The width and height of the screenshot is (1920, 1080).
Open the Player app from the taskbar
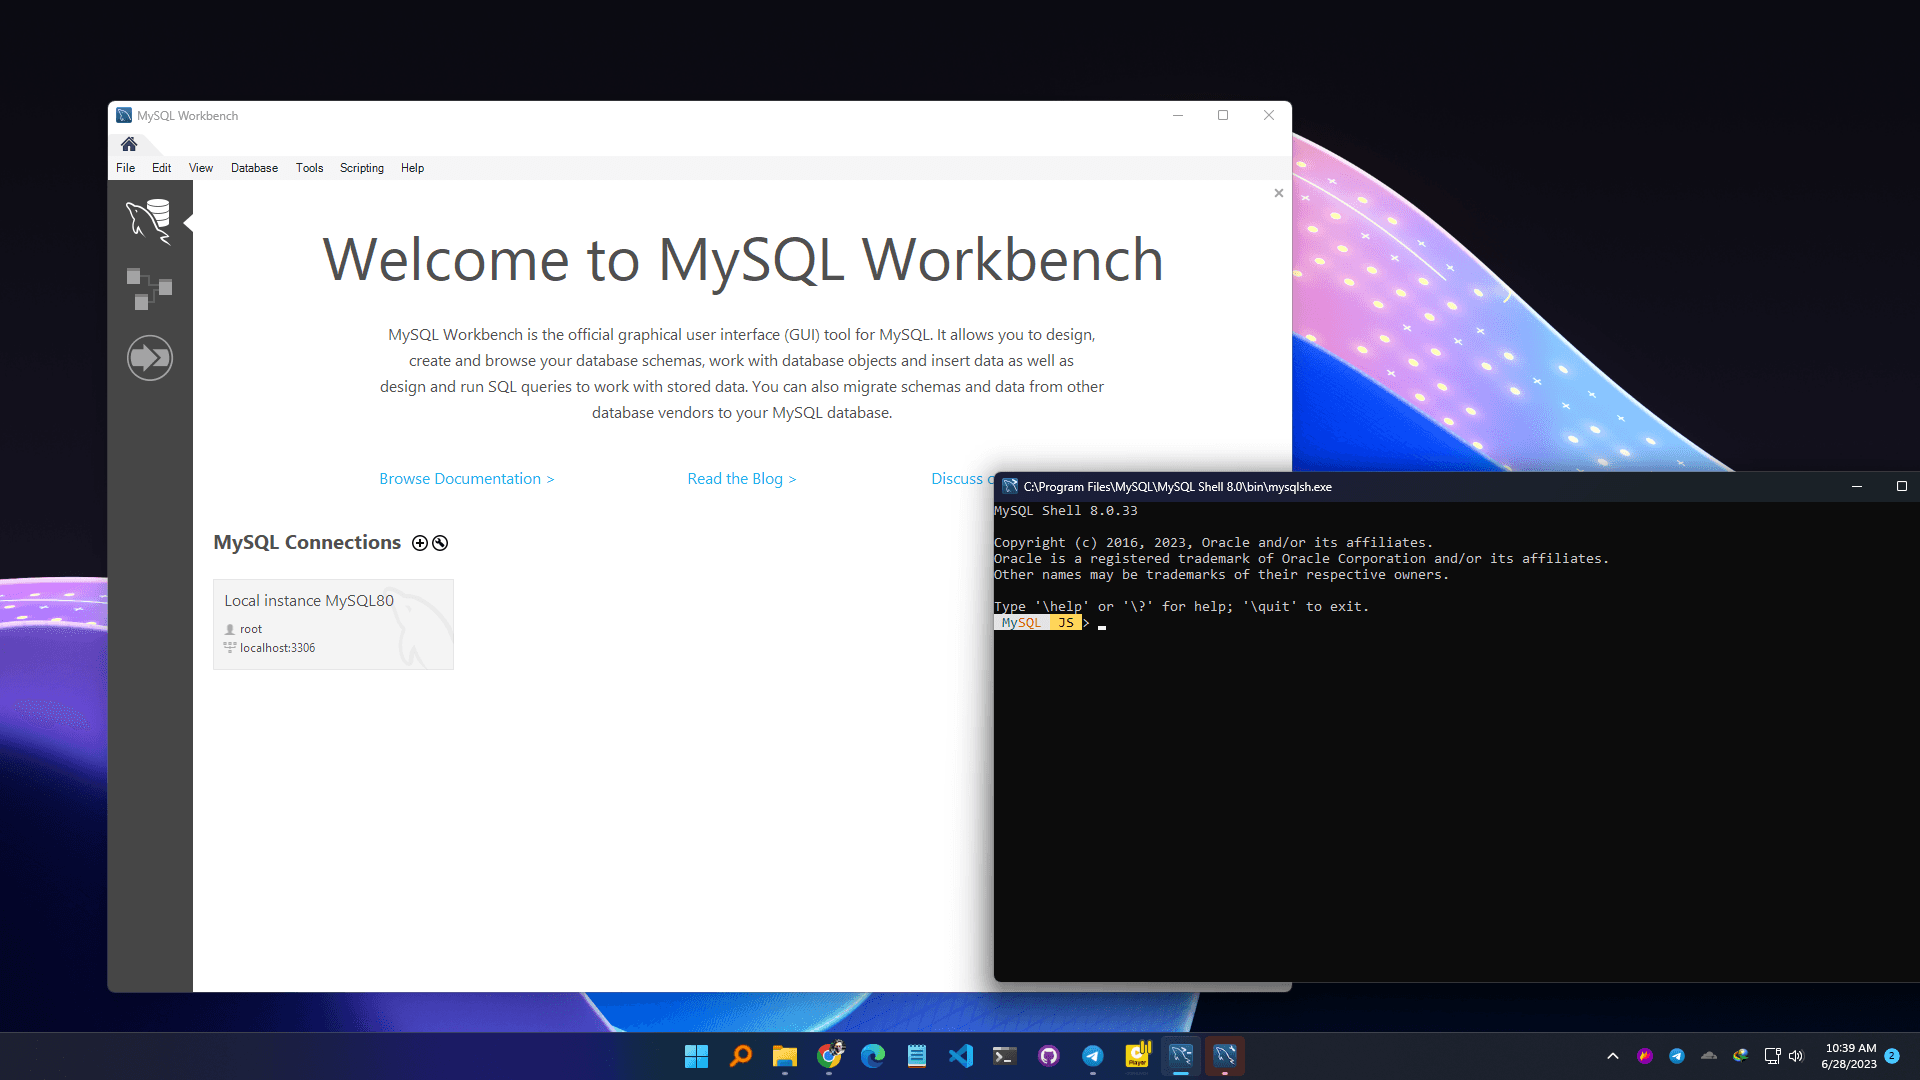1137,1056
